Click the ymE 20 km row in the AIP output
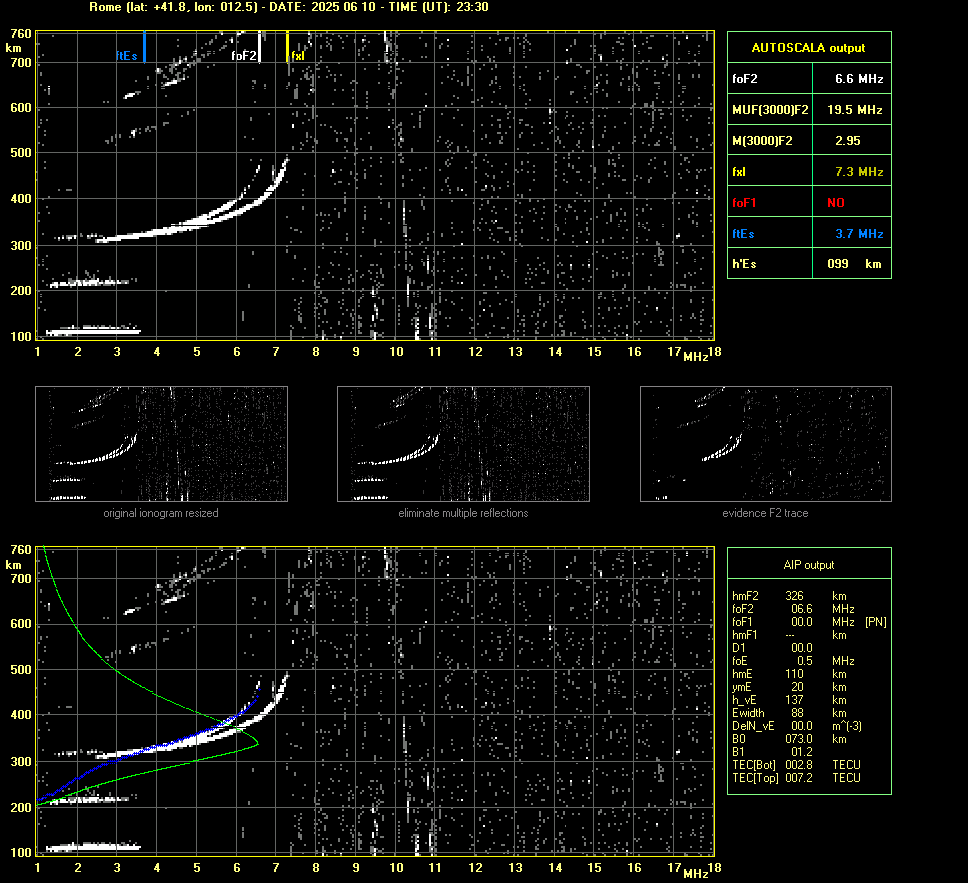 pos(789,687)
